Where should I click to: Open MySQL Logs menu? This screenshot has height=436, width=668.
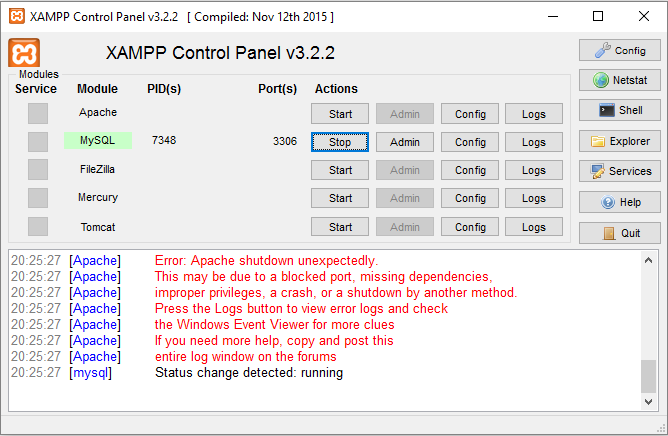(x=534, y=142)
